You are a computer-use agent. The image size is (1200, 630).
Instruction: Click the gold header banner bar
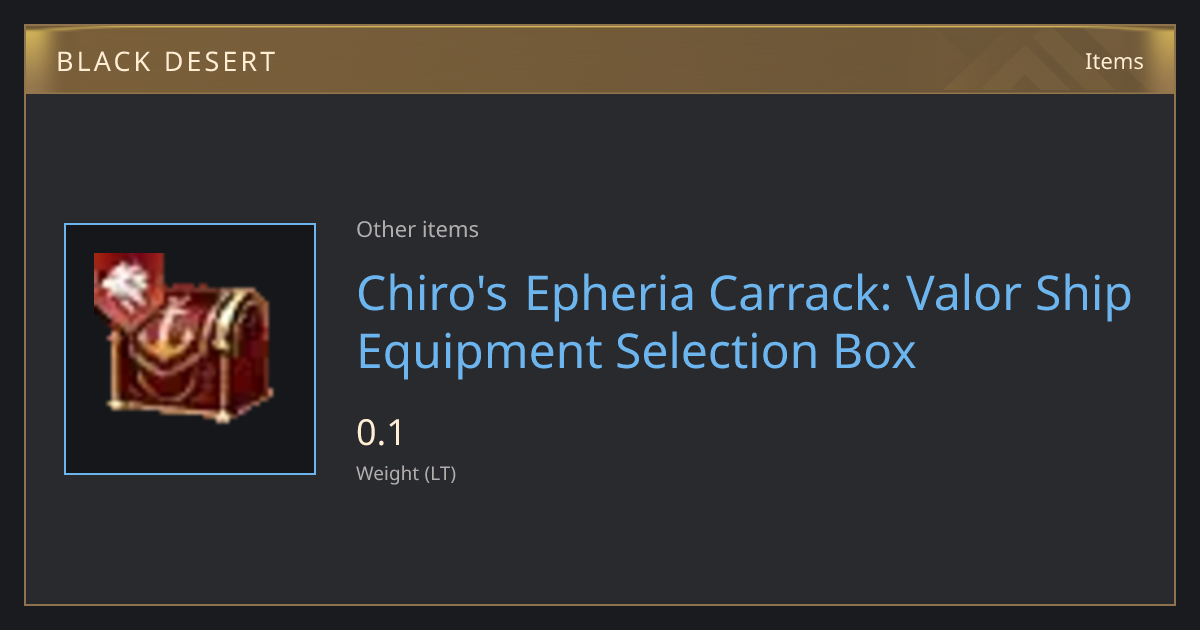600,61
